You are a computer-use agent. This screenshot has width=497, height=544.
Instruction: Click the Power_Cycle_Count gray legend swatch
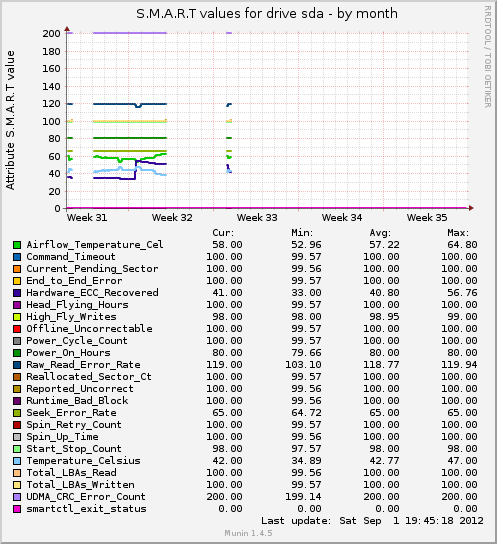tap(17, 341)
